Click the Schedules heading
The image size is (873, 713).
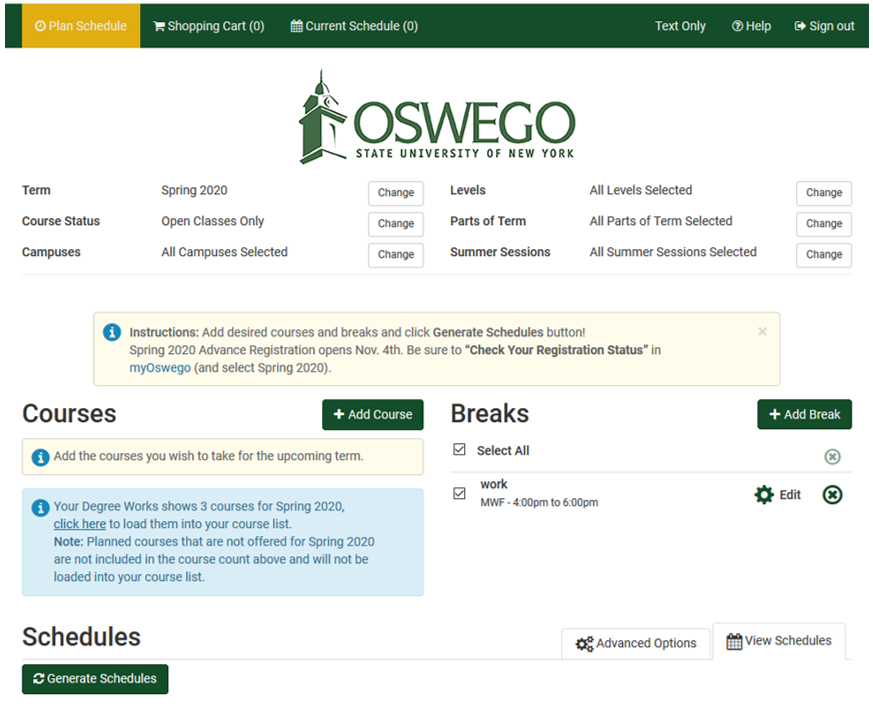[81, 637]
